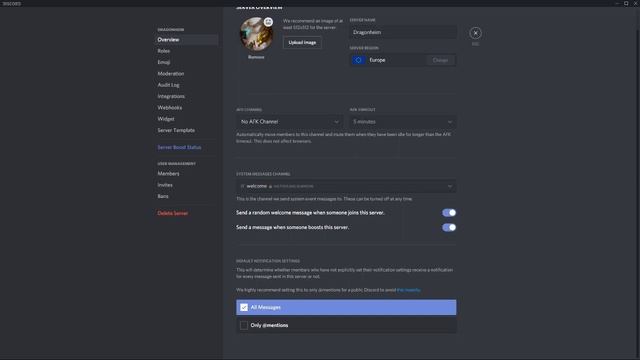Select All Messages notification option
This screenshot has height=360, width=640.
click(346, 307)
